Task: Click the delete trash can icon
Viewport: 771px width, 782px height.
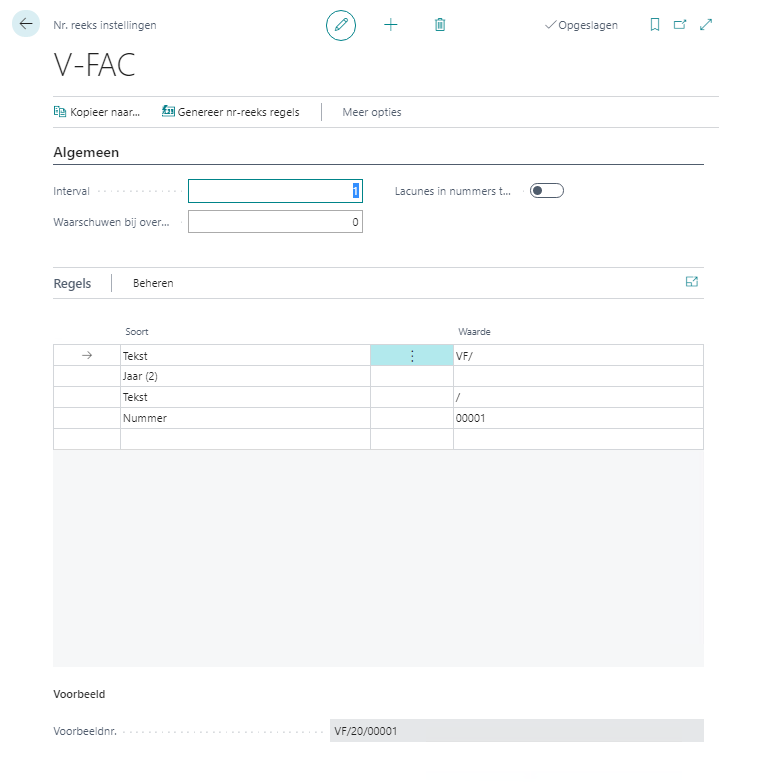Action: click(x=440, y=25)
